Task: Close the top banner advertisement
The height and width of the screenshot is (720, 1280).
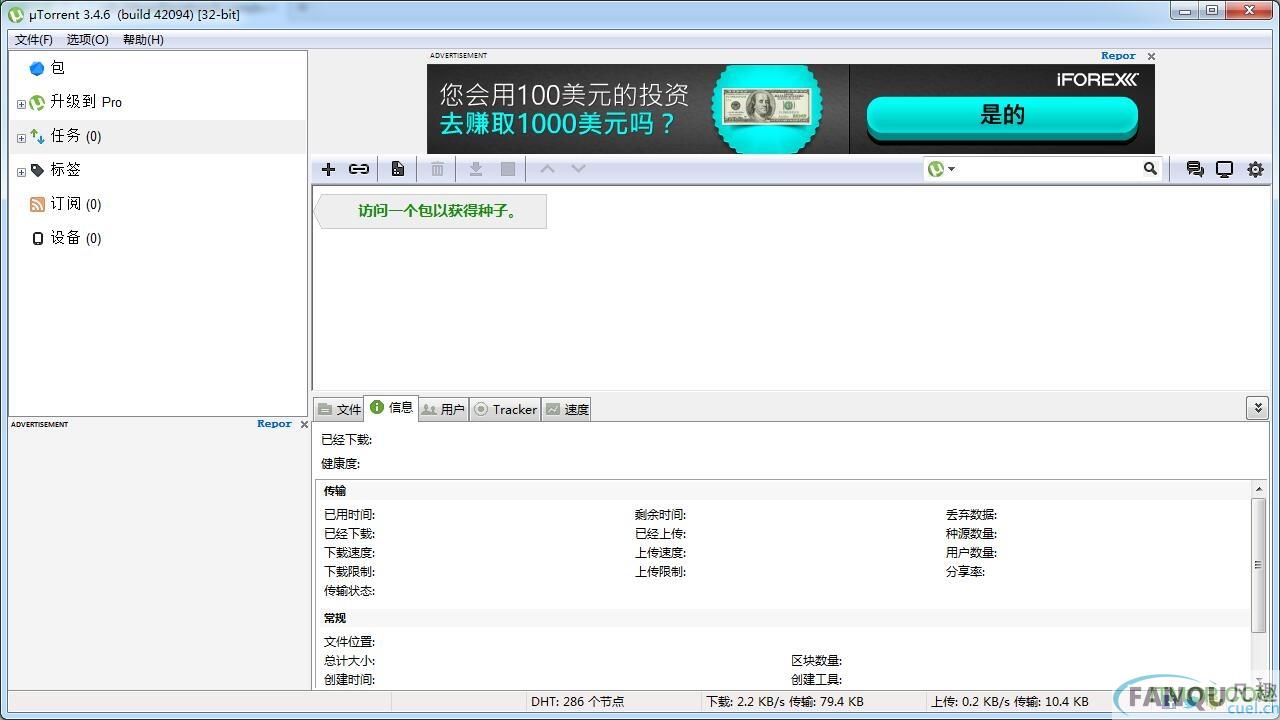Action: (x=1151, y=57)
